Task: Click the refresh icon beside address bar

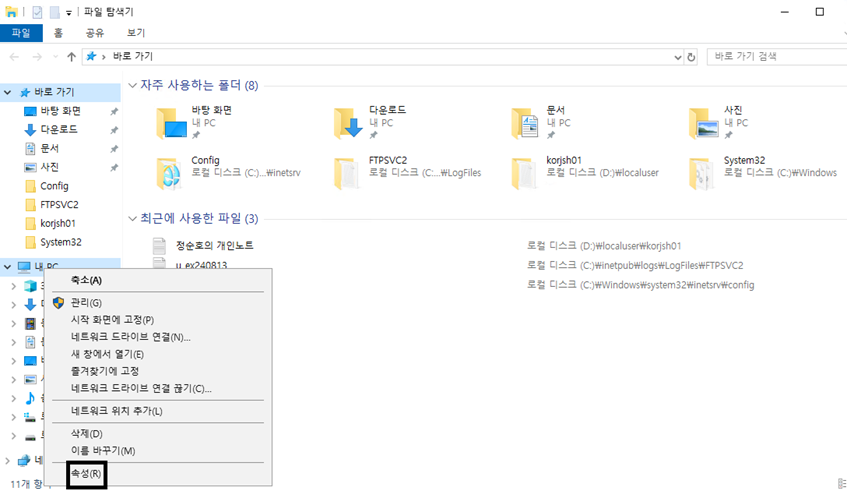Action: (691, 57)
